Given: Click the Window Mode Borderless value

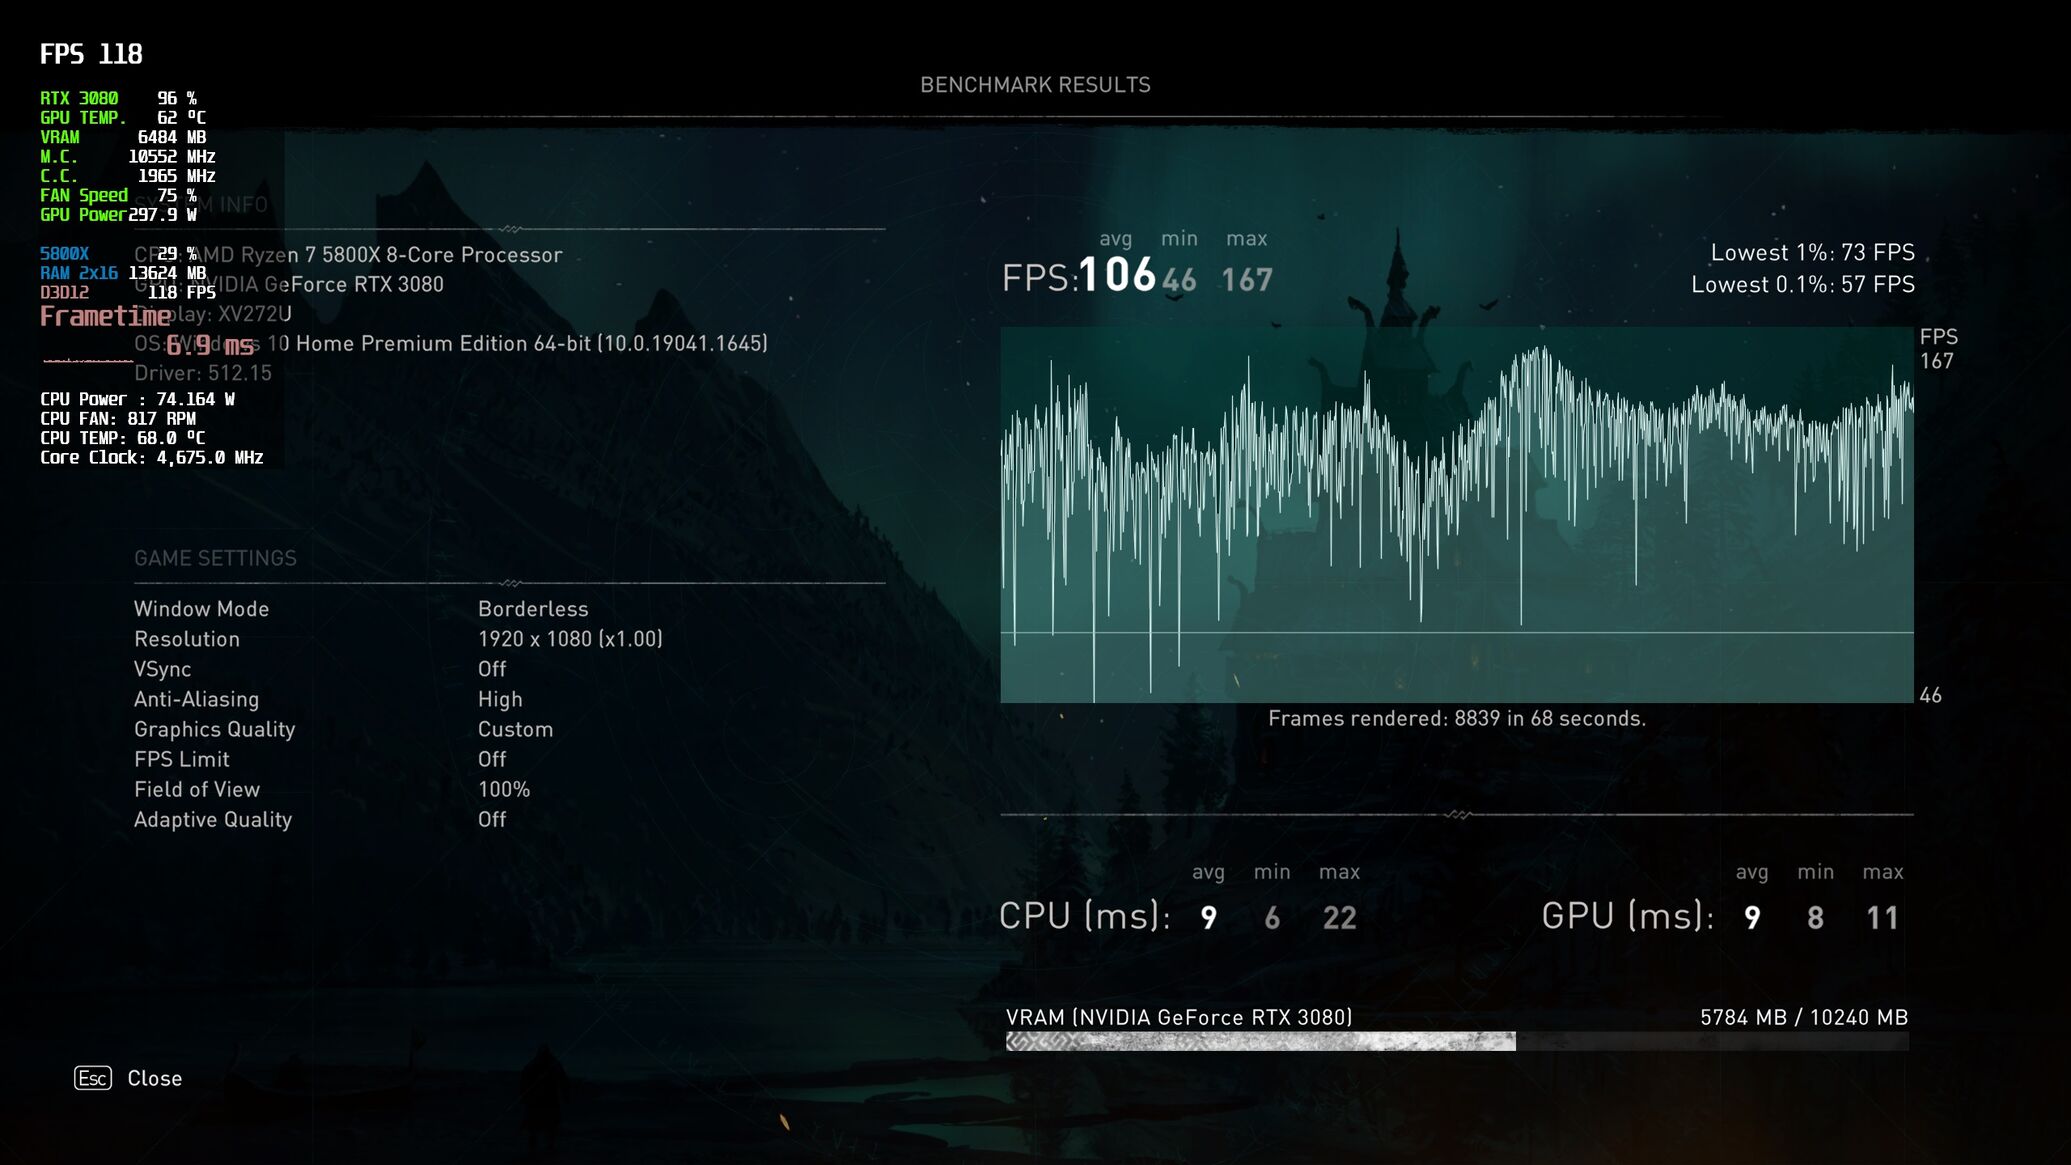Looking at the screenshot, I should click(x=533, y=609).
